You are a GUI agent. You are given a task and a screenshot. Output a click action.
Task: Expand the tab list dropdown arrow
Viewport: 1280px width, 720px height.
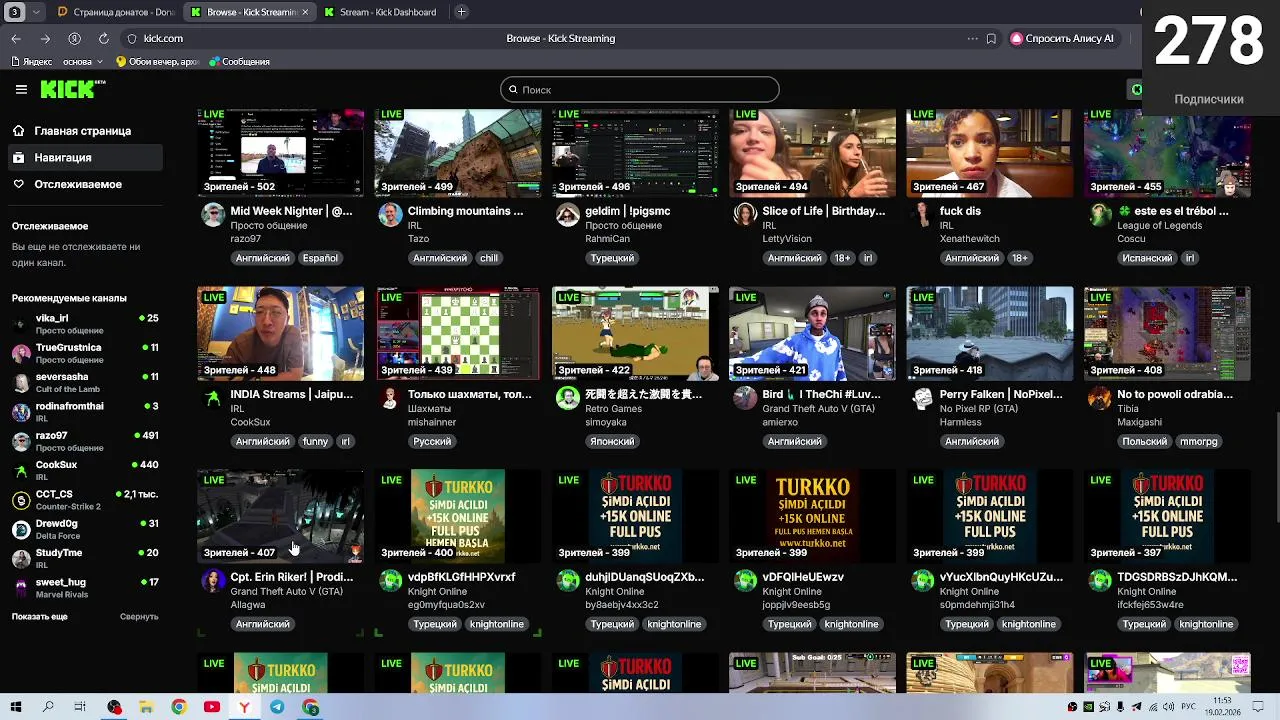tap(37, 12)
